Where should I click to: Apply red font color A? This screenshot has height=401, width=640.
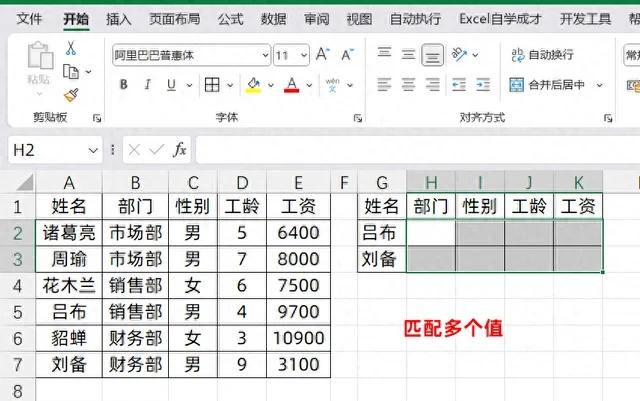point(291,85)
